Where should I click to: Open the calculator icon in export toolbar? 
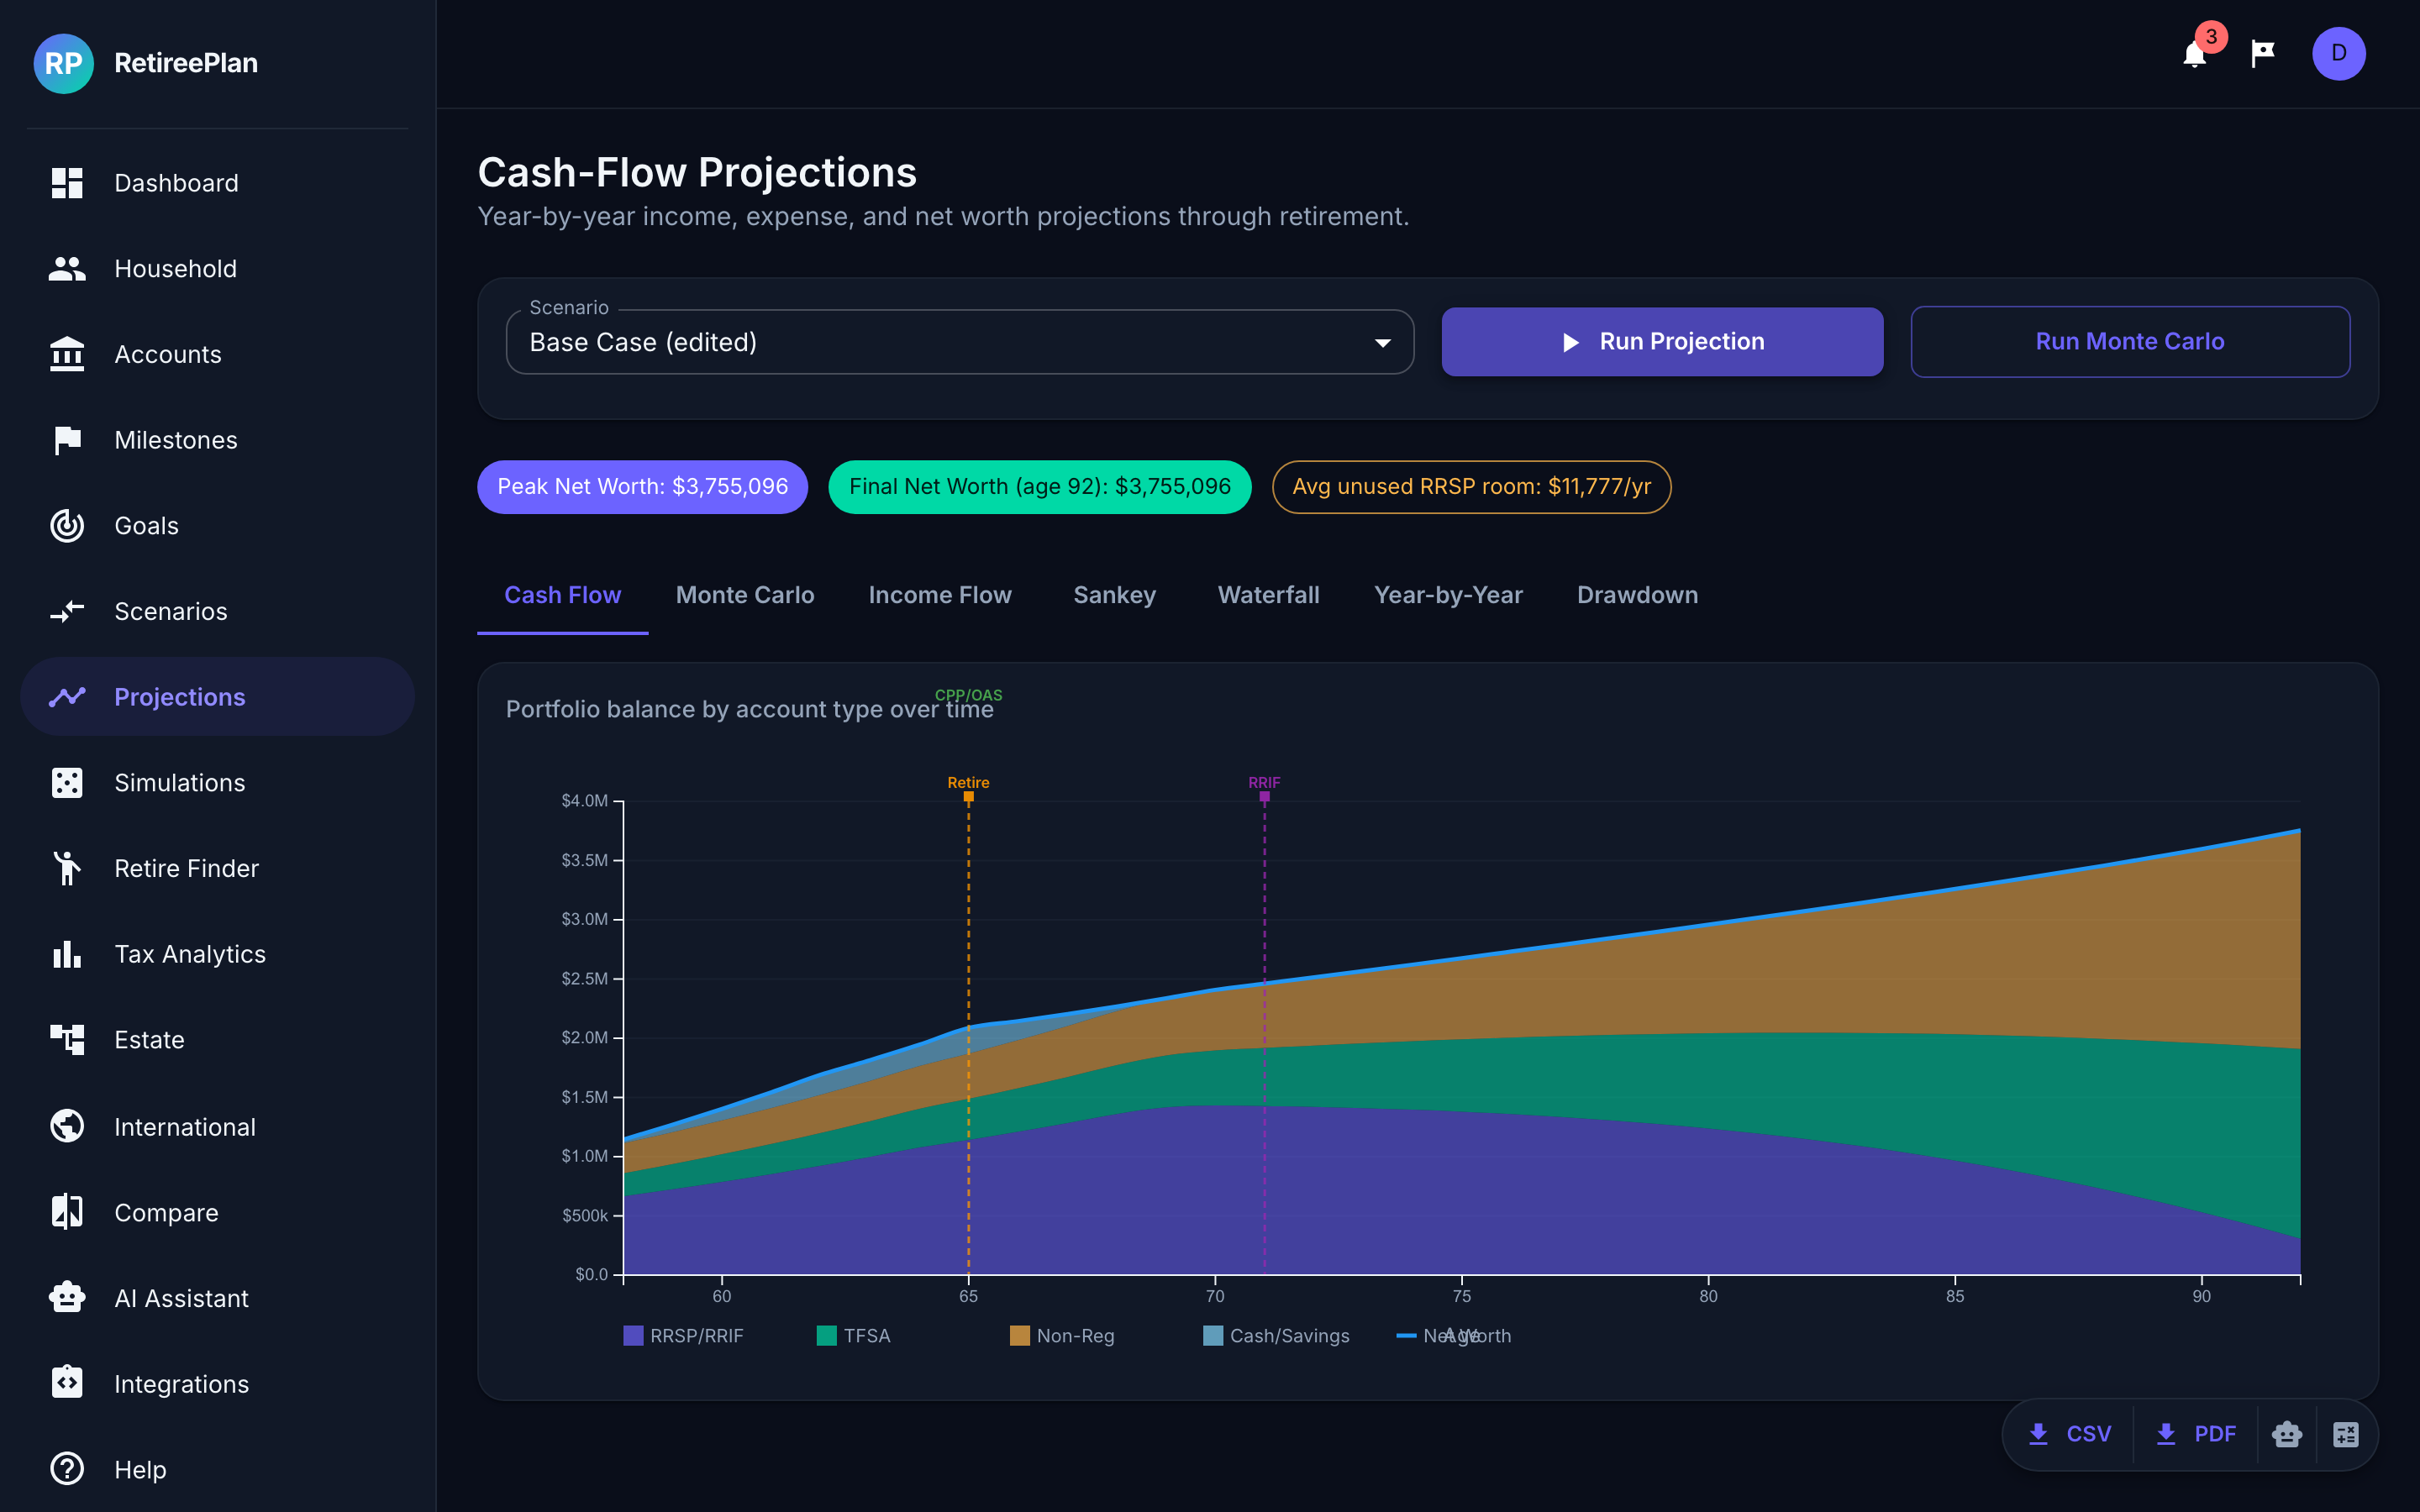coord(2345,1434)
